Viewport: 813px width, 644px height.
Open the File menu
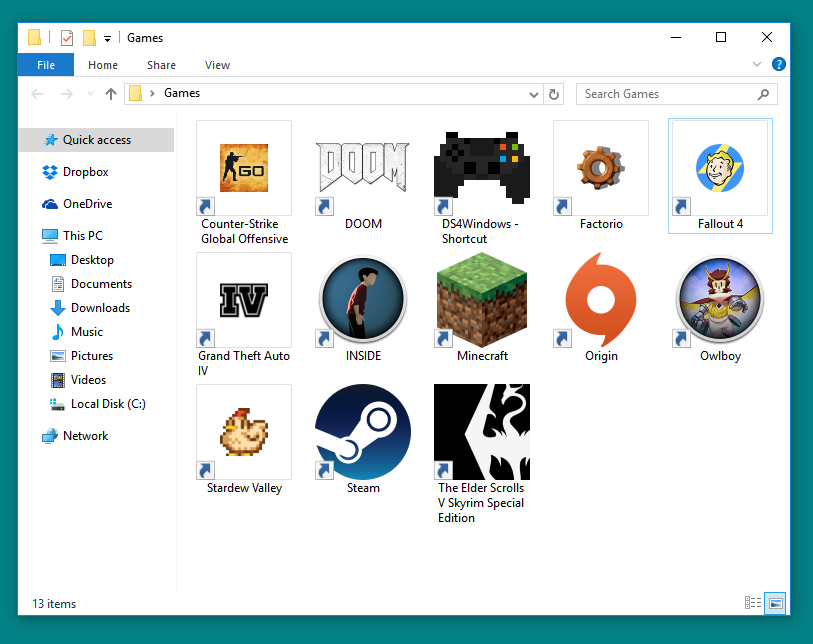pyautogui.click(x=46, y=64)
